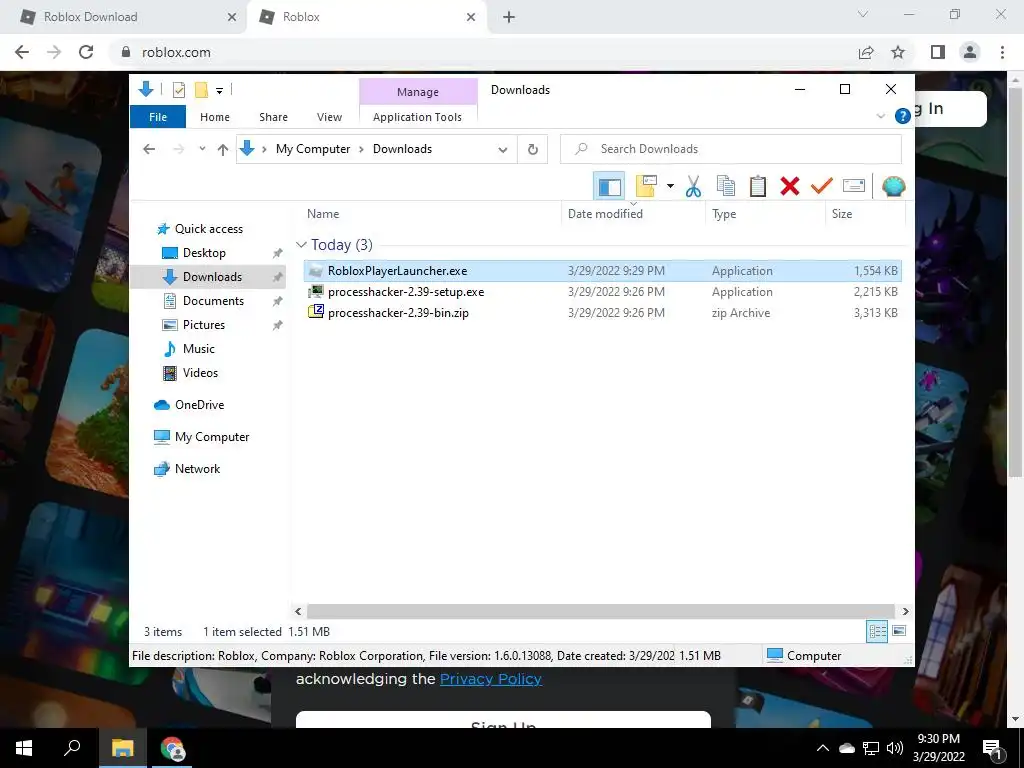Click the orange checkmark Properties icon
This screenshot has width=1024, height=768.
pos(822,186)
